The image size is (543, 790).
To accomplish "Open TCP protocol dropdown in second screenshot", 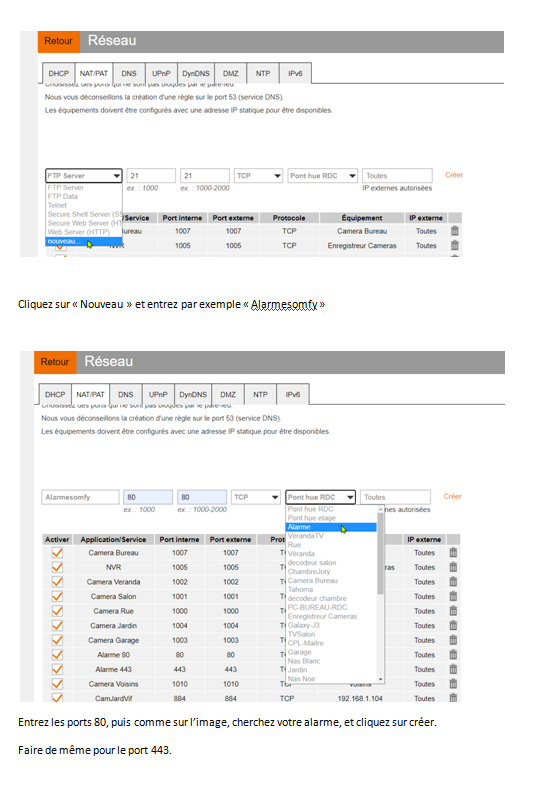I will click(x=256, y=497).
